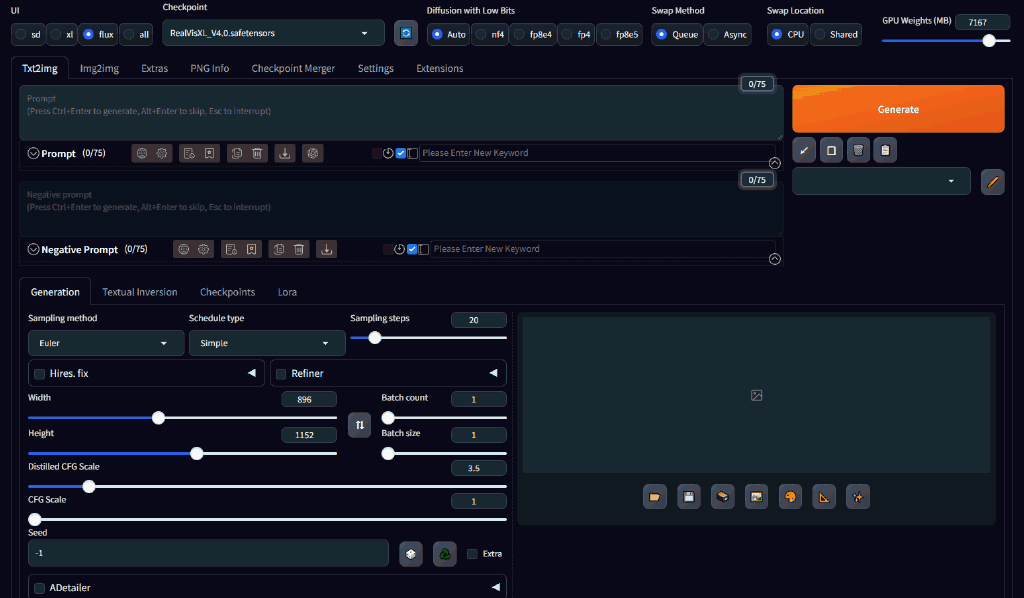1024x598 pixels.
Task: Click the trash icon below the Generate button
Action: pyautogui.click(x=857, y=150)
